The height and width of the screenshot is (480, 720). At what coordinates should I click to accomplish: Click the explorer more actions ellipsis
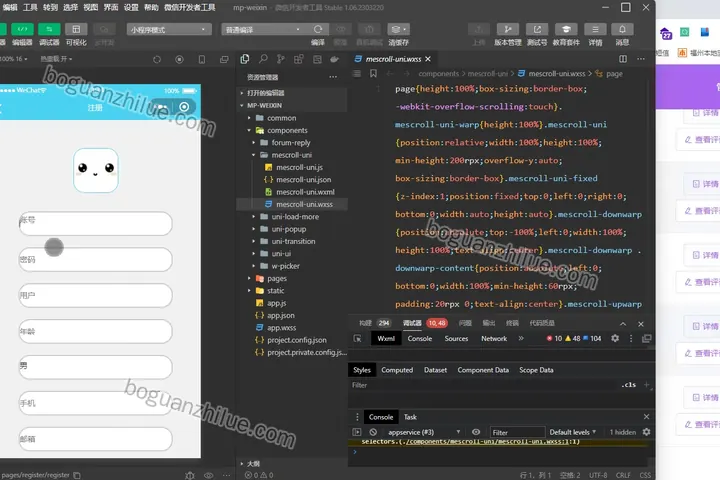coord(333,77)
